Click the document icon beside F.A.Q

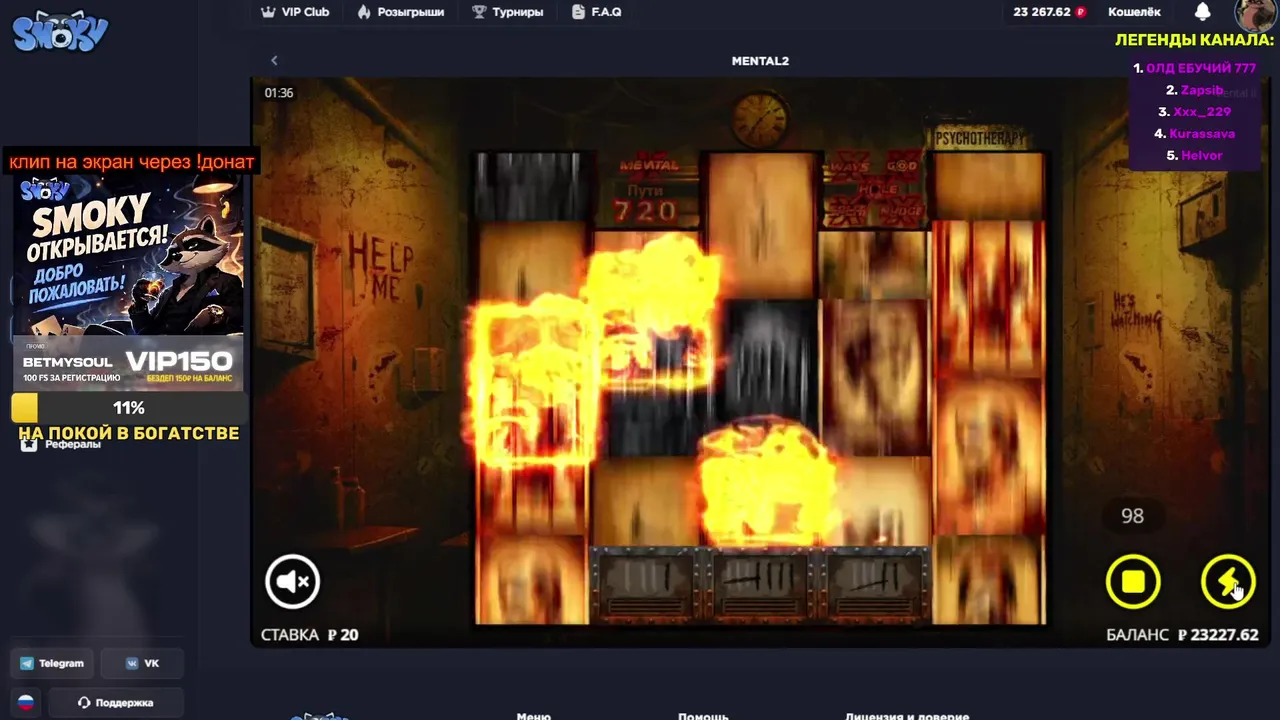pyautogui.click(x=578, y=12)
